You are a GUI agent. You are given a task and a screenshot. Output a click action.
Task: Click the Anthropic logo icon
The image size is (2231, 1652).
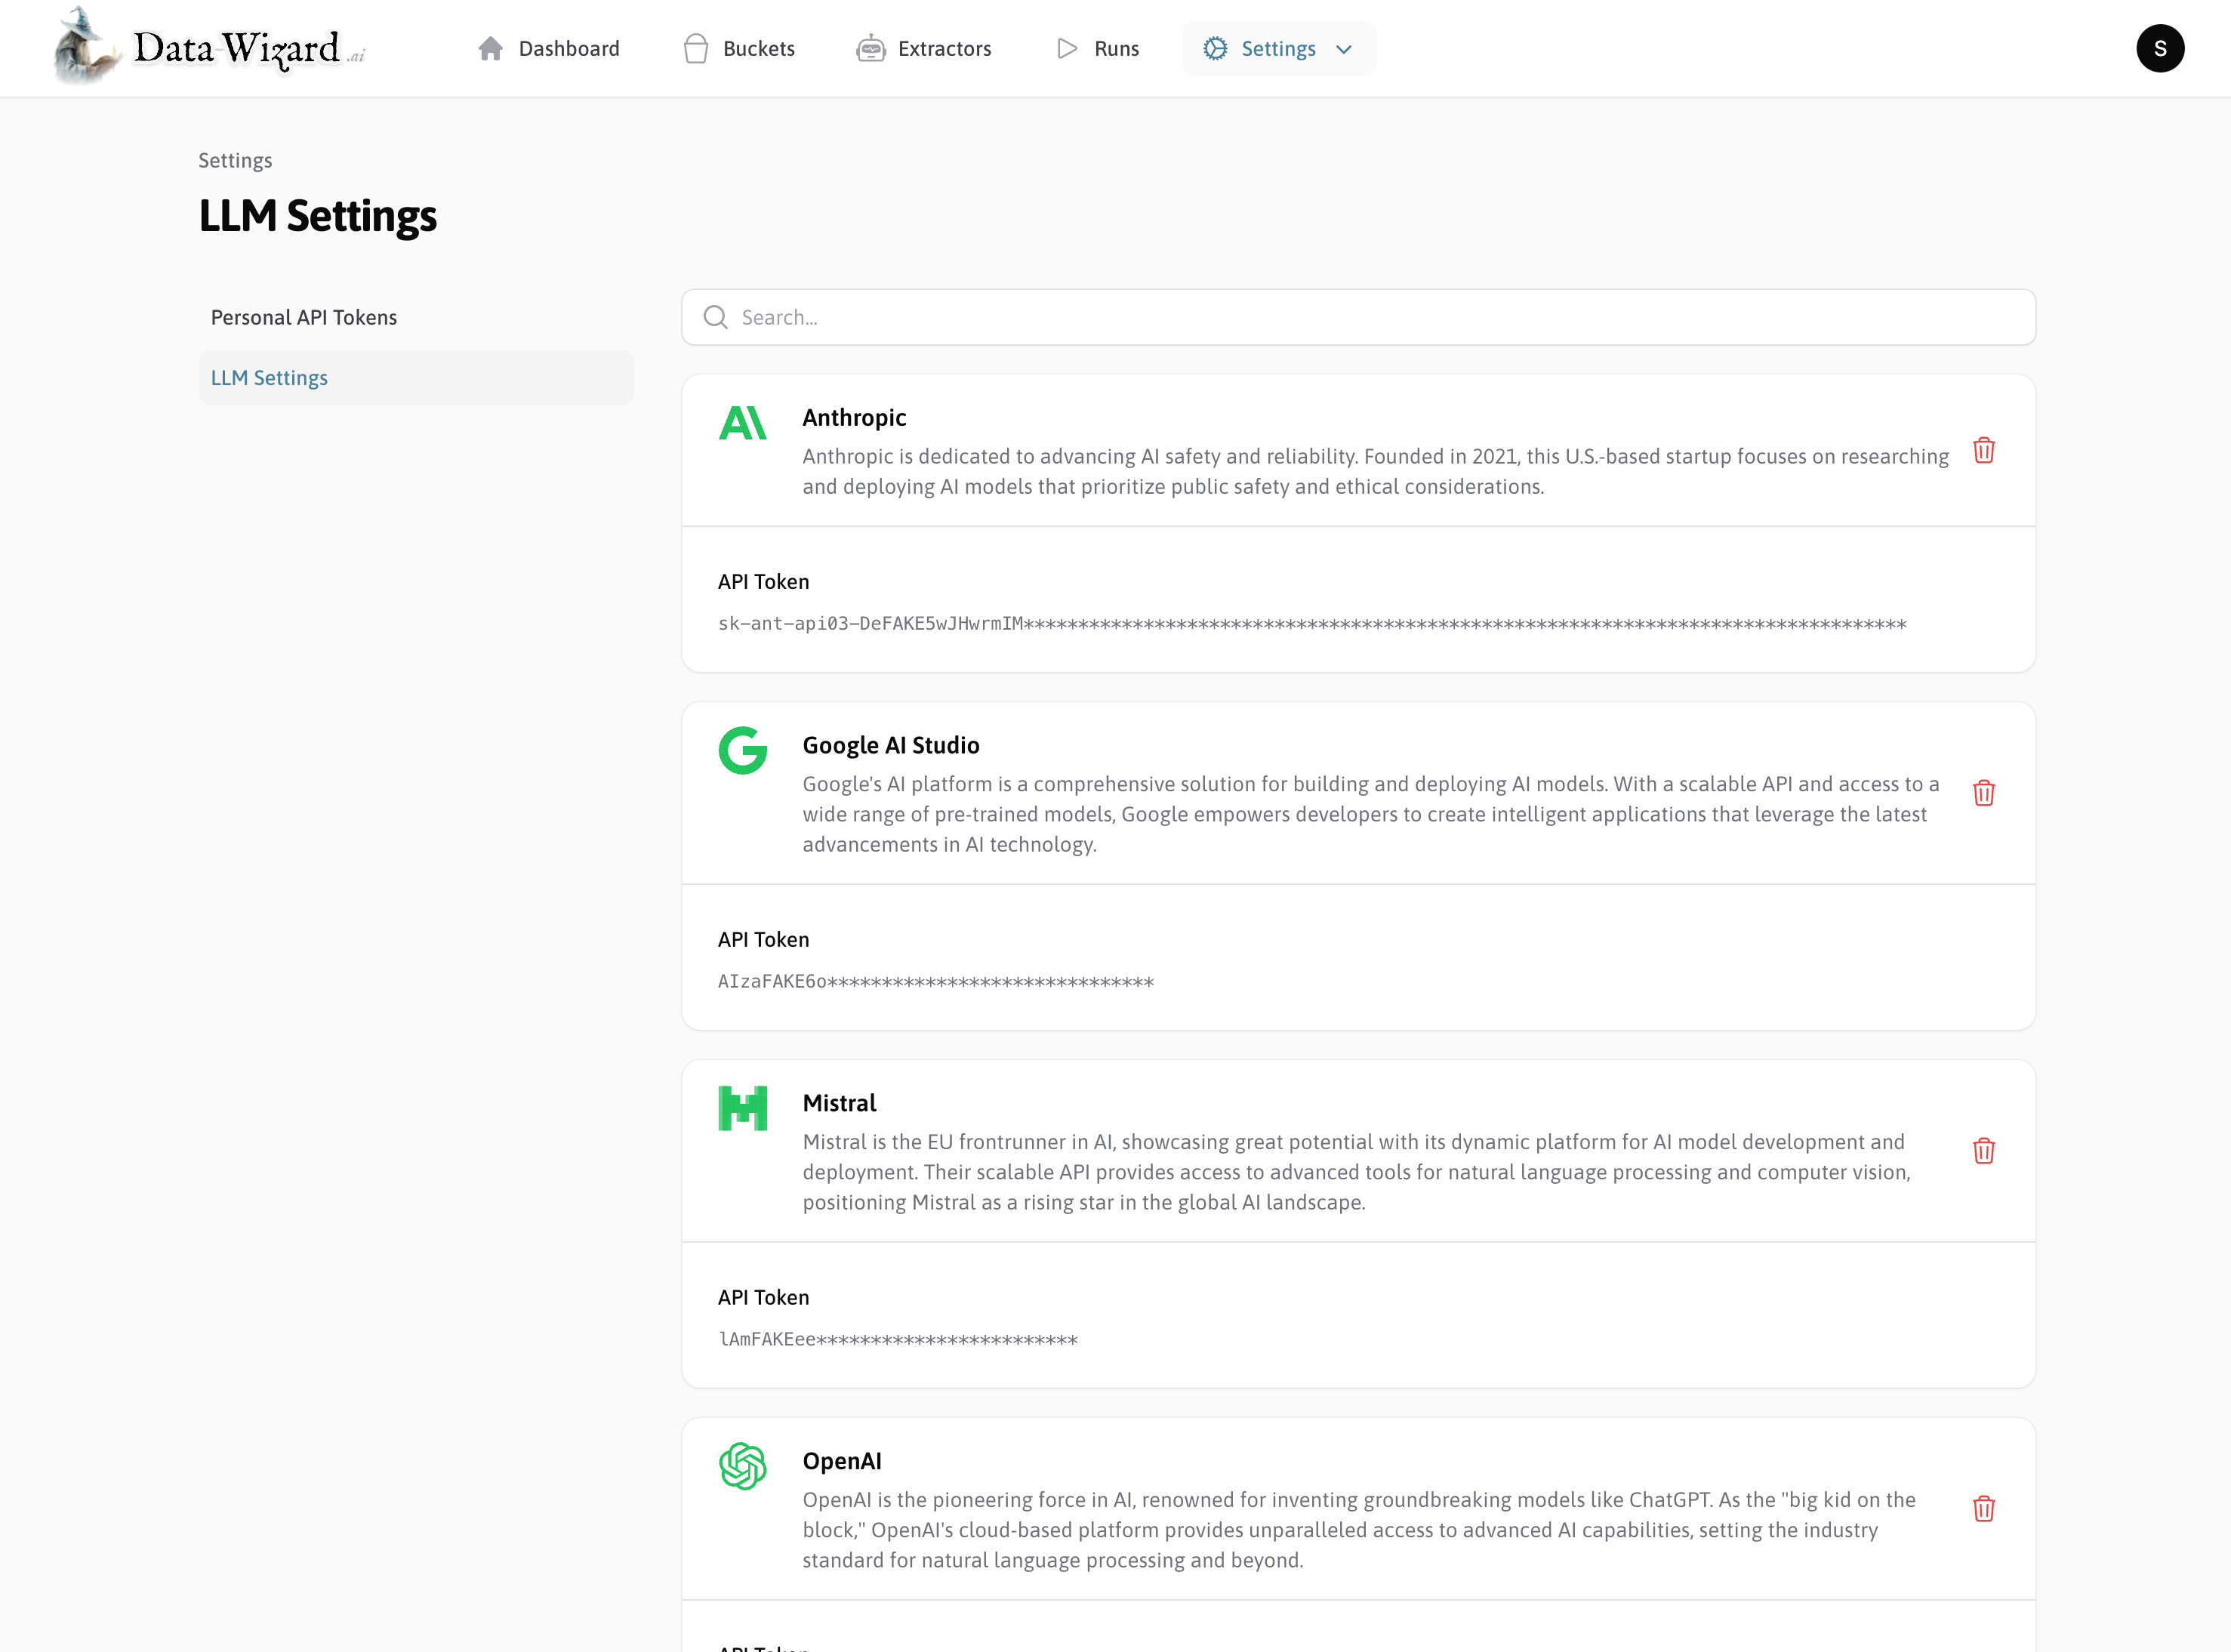[742, 423]
